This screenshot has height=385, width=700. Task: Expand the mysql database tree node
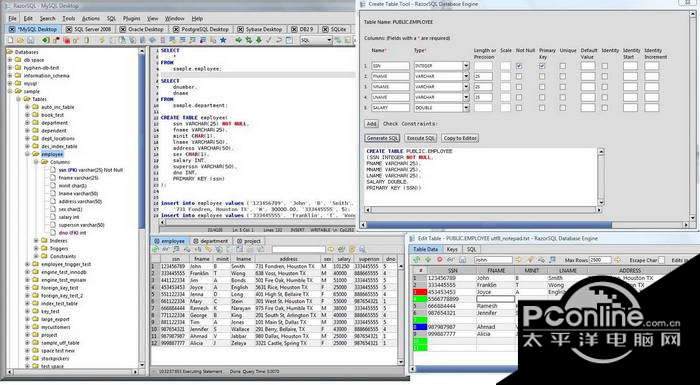pos(10,84)
